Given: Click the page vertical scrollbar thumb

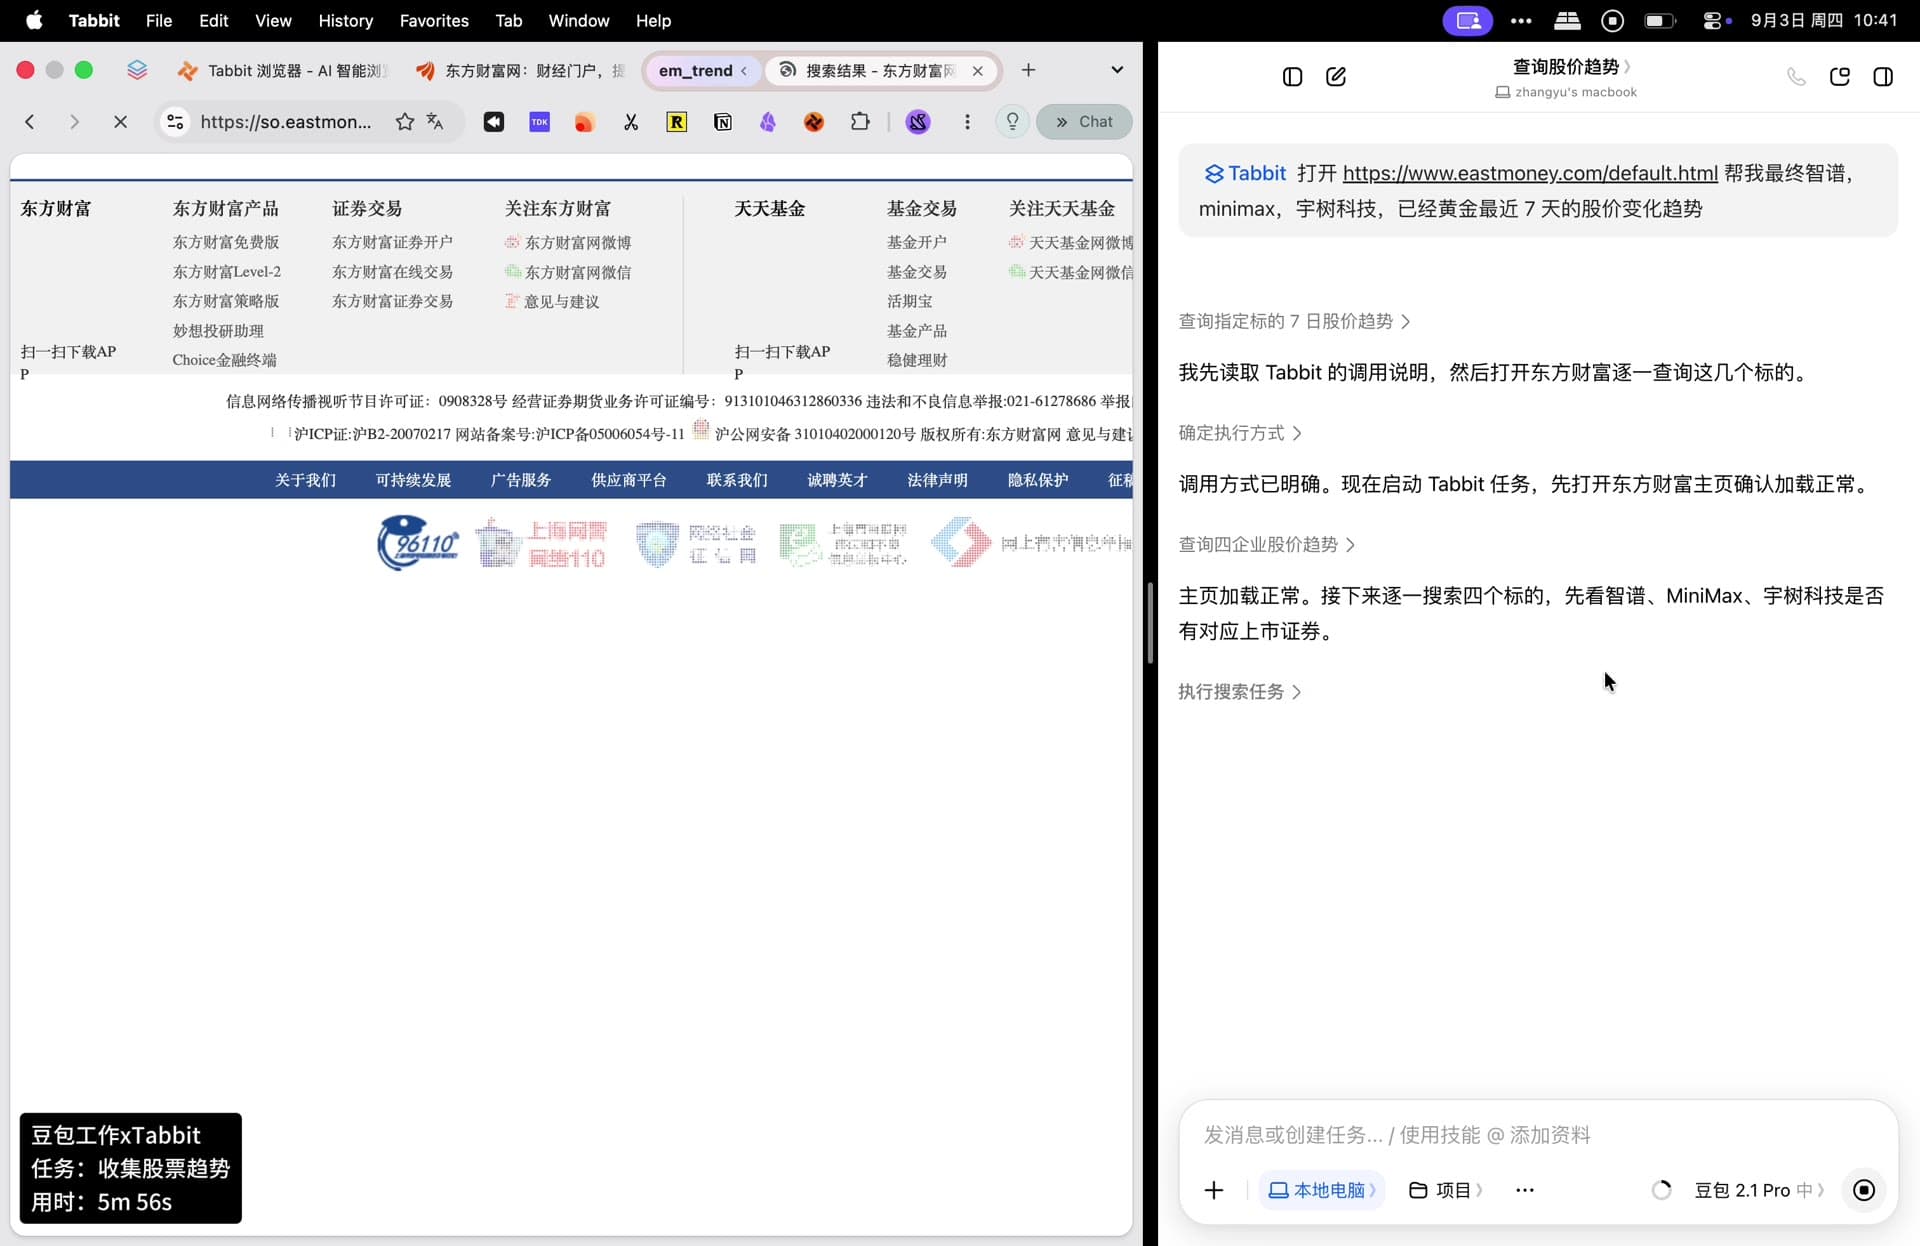Looking at the screenshot, I should (x=1150, y=623).
